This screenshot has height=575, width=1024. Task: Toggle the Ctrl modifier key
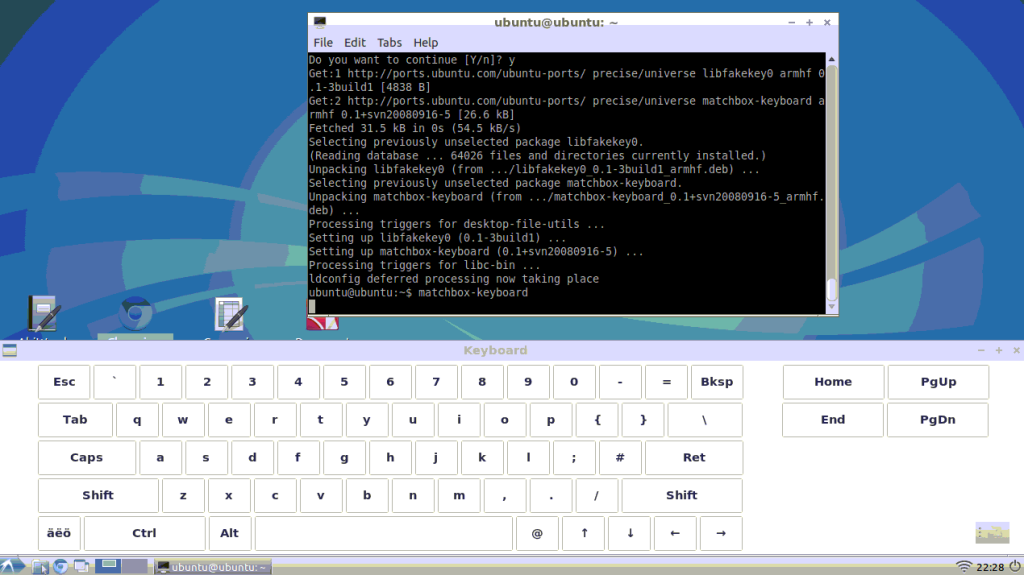[x=144, y=533]
